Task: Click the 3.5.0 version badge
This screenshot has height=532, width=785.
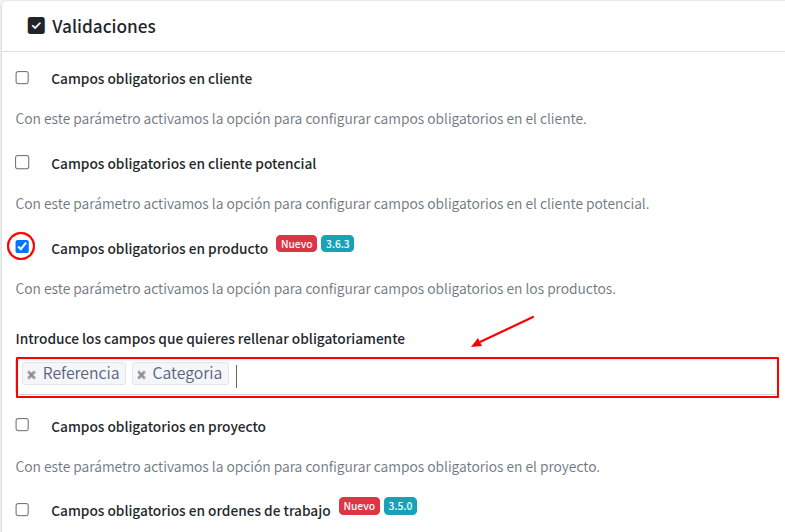Action: (400, 507)
